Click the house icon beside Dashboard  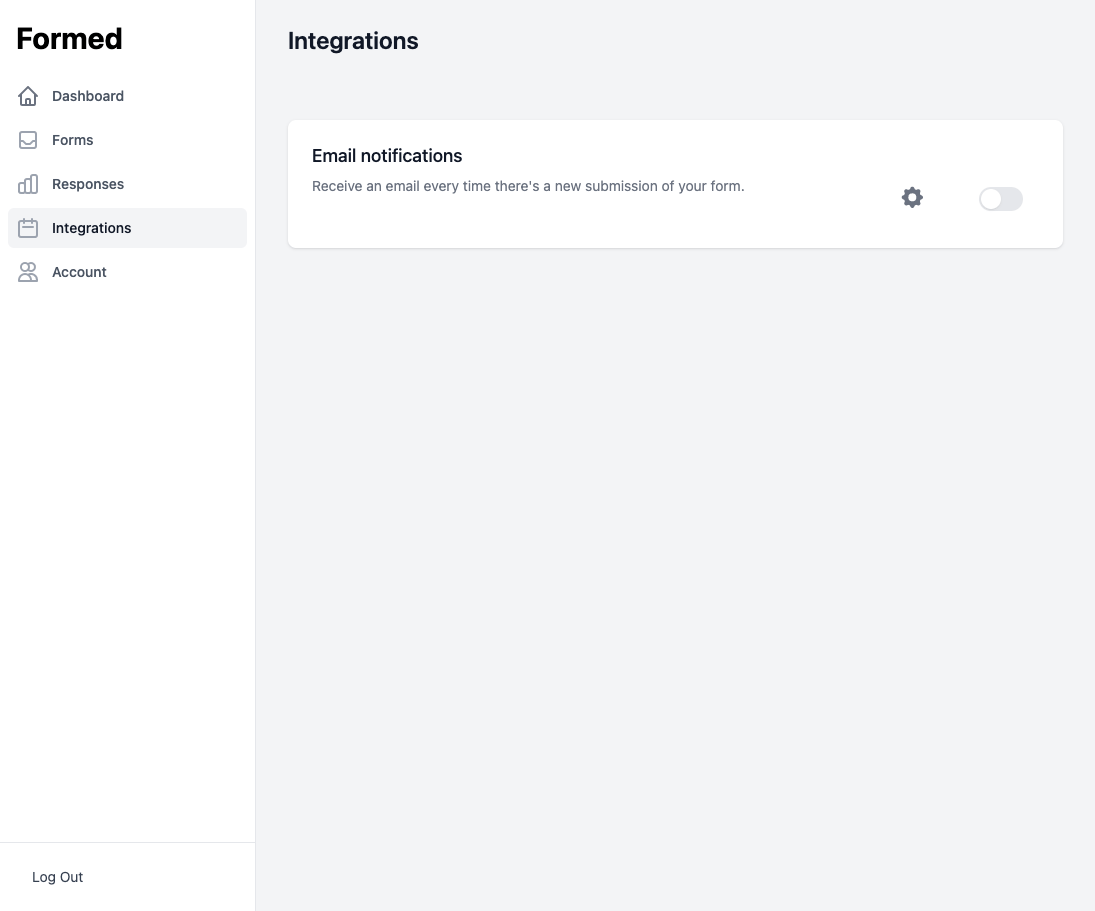[x=28, y=96]
